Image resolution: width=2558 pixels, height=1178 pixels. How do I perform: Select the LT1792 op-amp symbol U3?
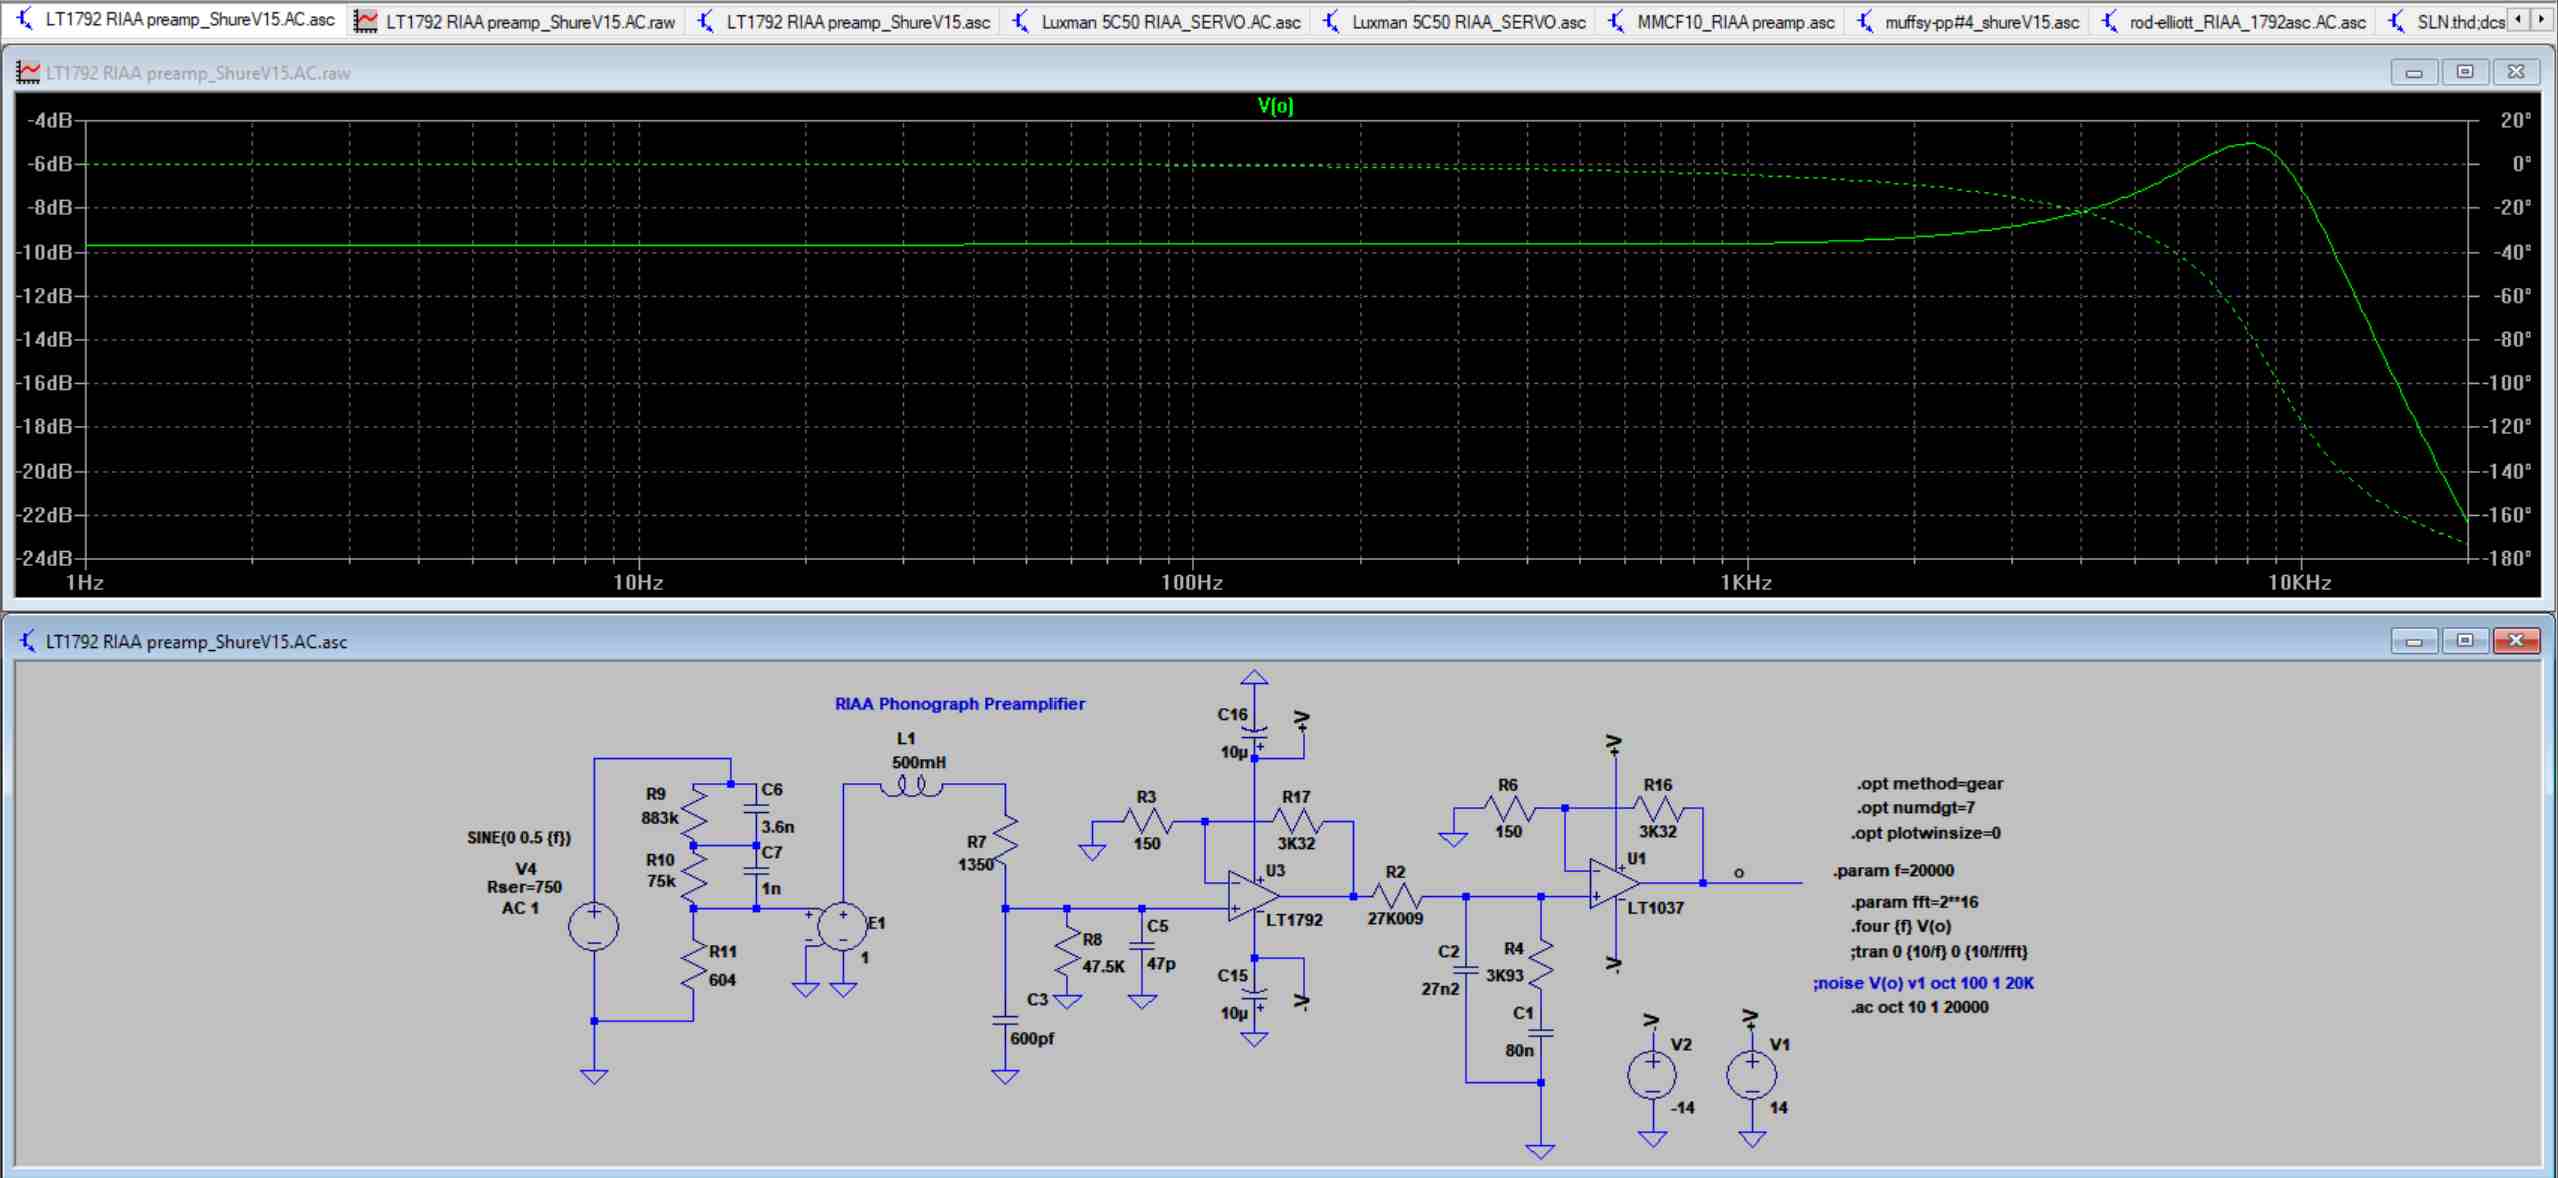(x=1254, y=895)
